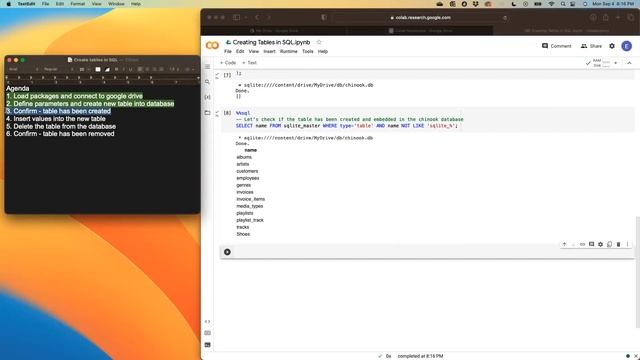Toggle bold in TextEdit toolbar
Image resolution: width=640 pixels, height=360 pixels.
(116, 69)
